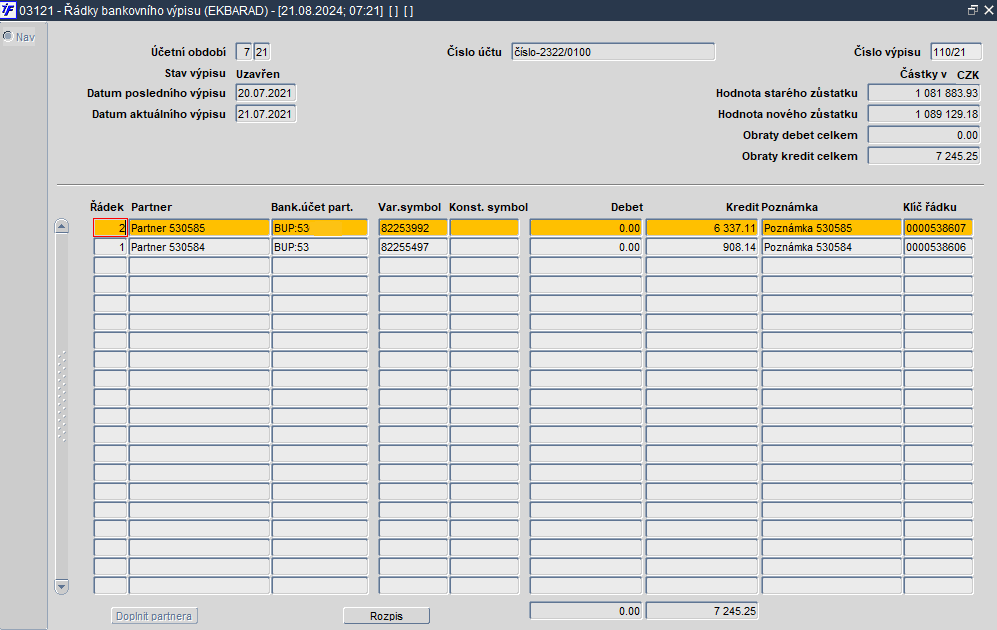Click the Kredit cell 6 337.11
The image size is (997, 630).
[701, 228]
